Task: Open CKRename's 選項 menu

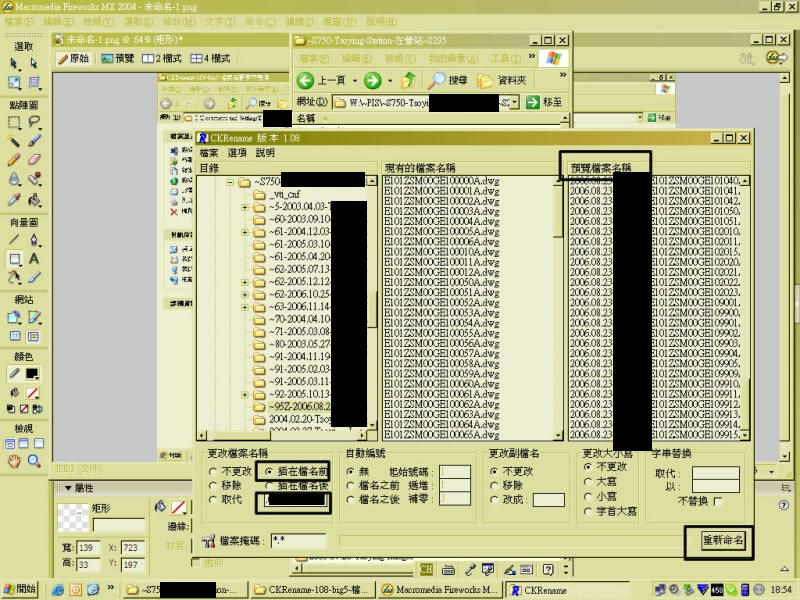Action: click(237, 153)
